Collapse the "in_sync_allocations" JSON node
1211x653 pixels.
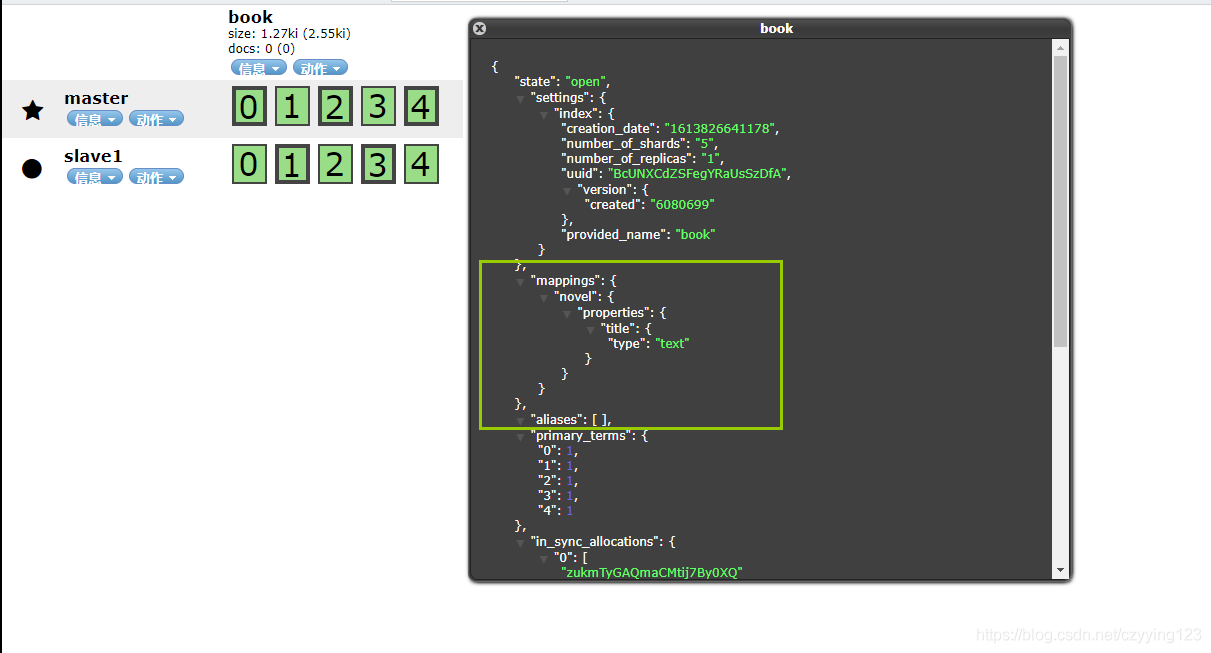click(520, 542)
